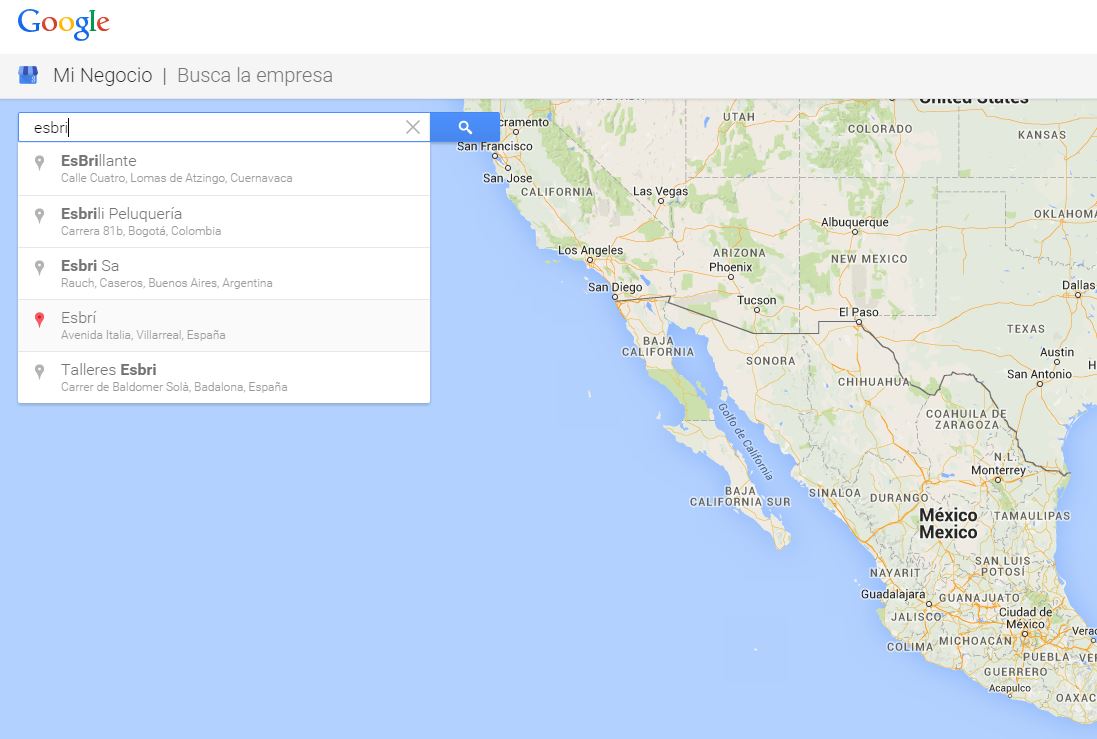
Task: Click the blue magnifier search button
Action: click(x=465, y=127)
